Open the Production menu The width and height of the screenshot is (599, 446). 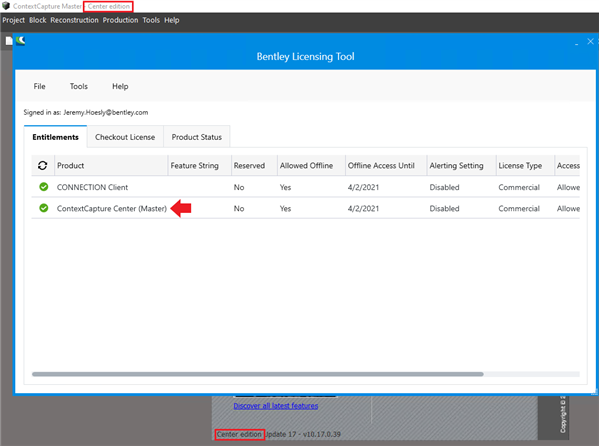coord(120,20)
